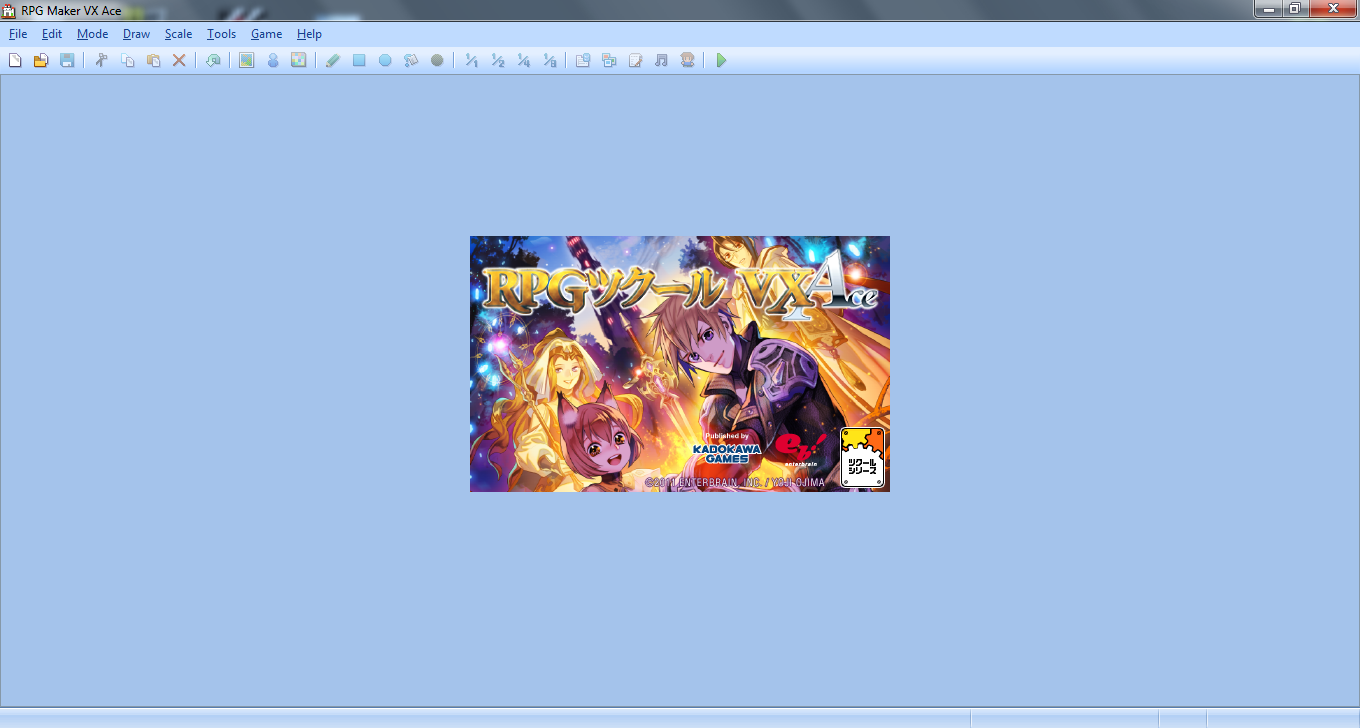Select the Flood Fill tool
1360x728 pixels.
pos(411,60)
